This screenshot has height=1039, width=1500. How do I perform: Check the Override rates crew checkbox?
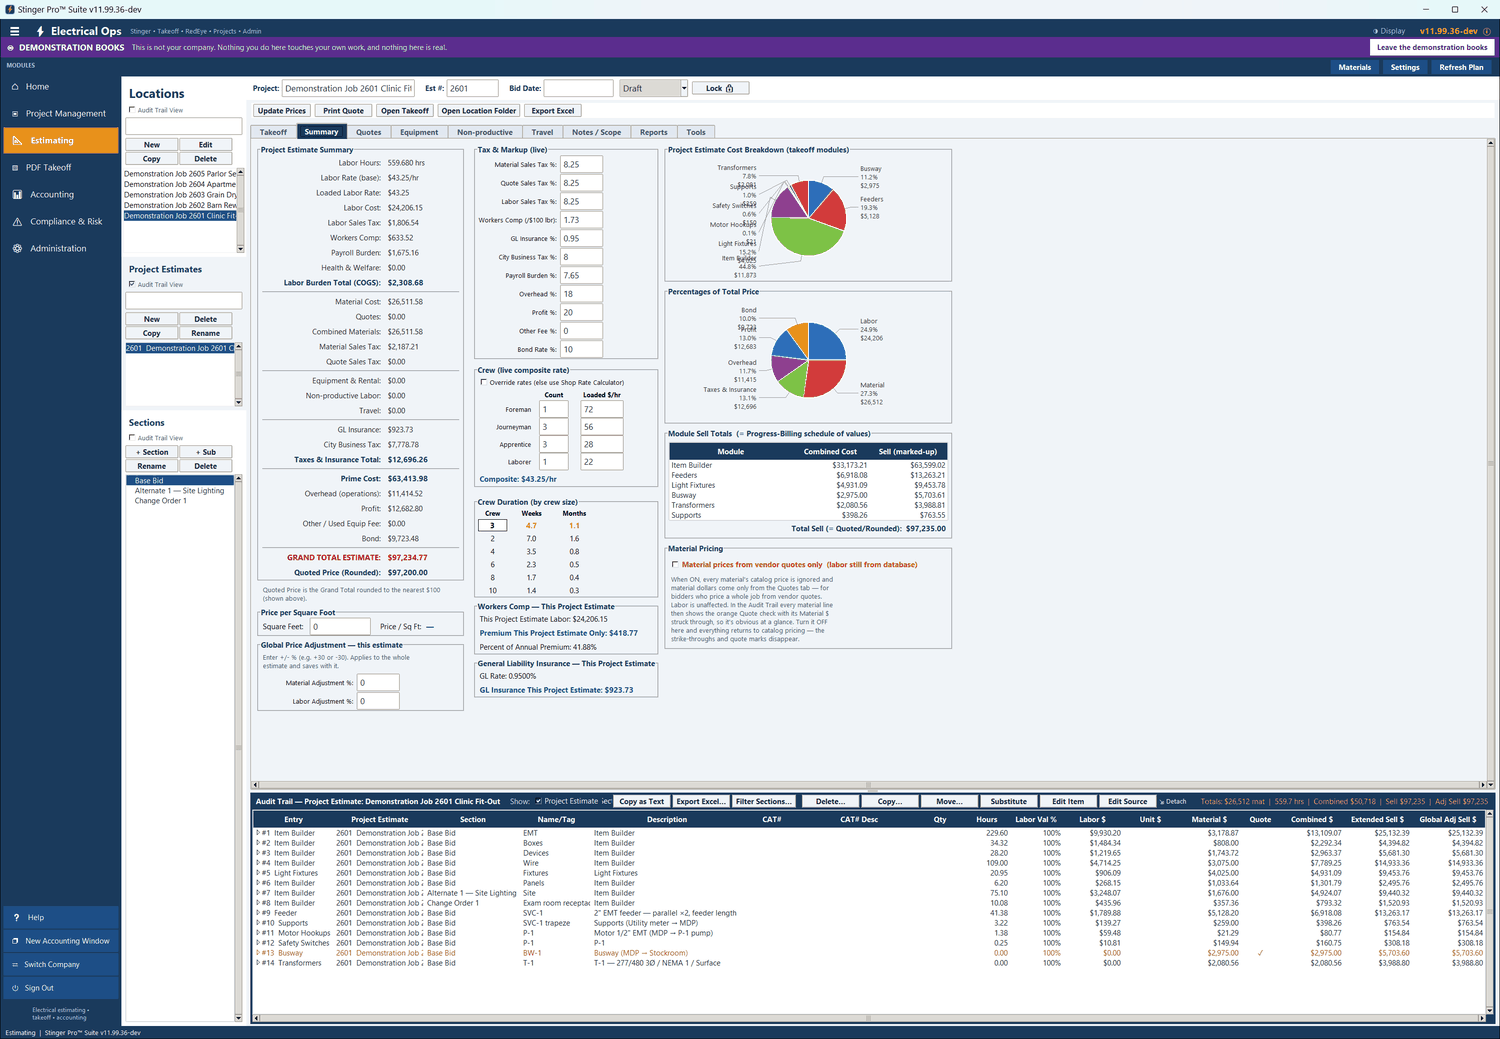click(x=484, y=382)
